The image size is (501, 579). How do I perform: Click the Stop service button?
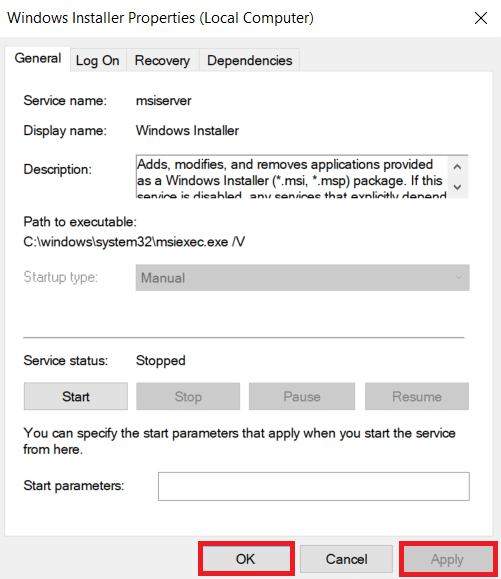(x=188, y=397)
